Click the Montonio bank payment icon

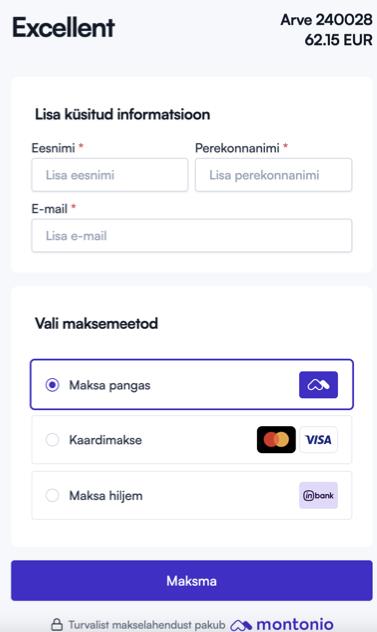[x=318, y=385]
